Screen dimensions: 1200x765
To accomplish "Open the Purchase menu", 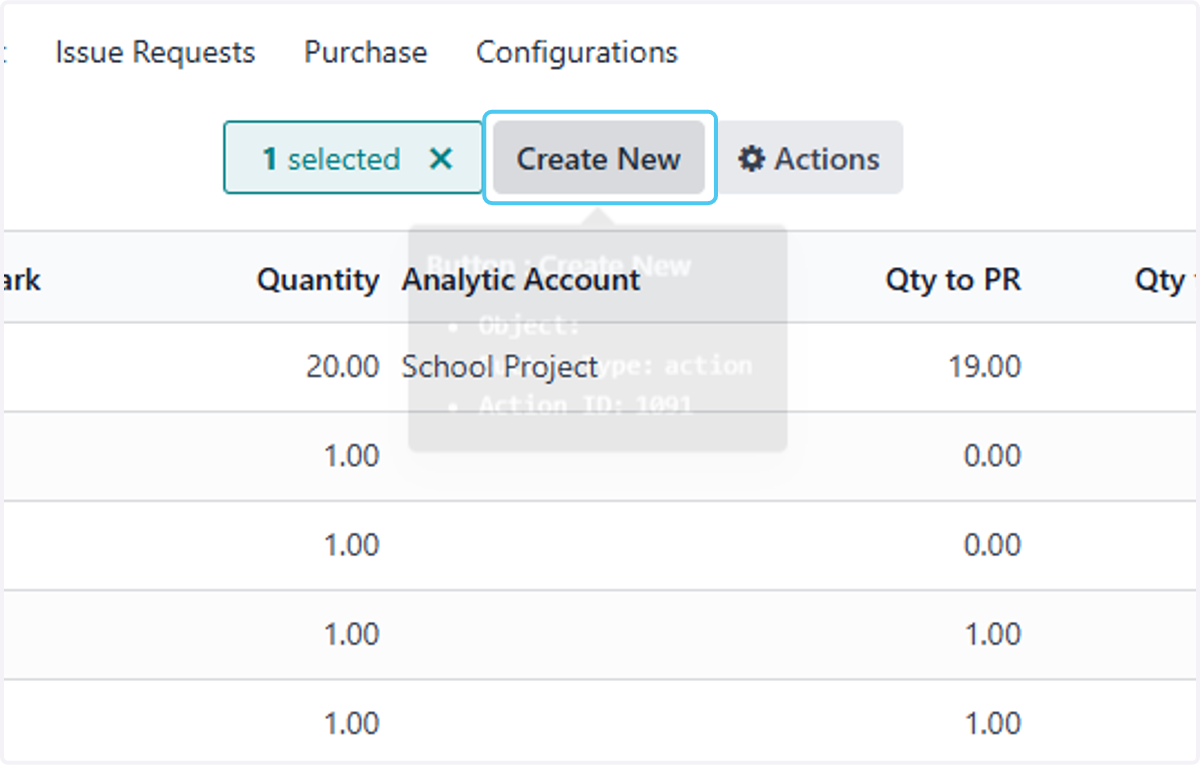I will [x=366, y=52].
